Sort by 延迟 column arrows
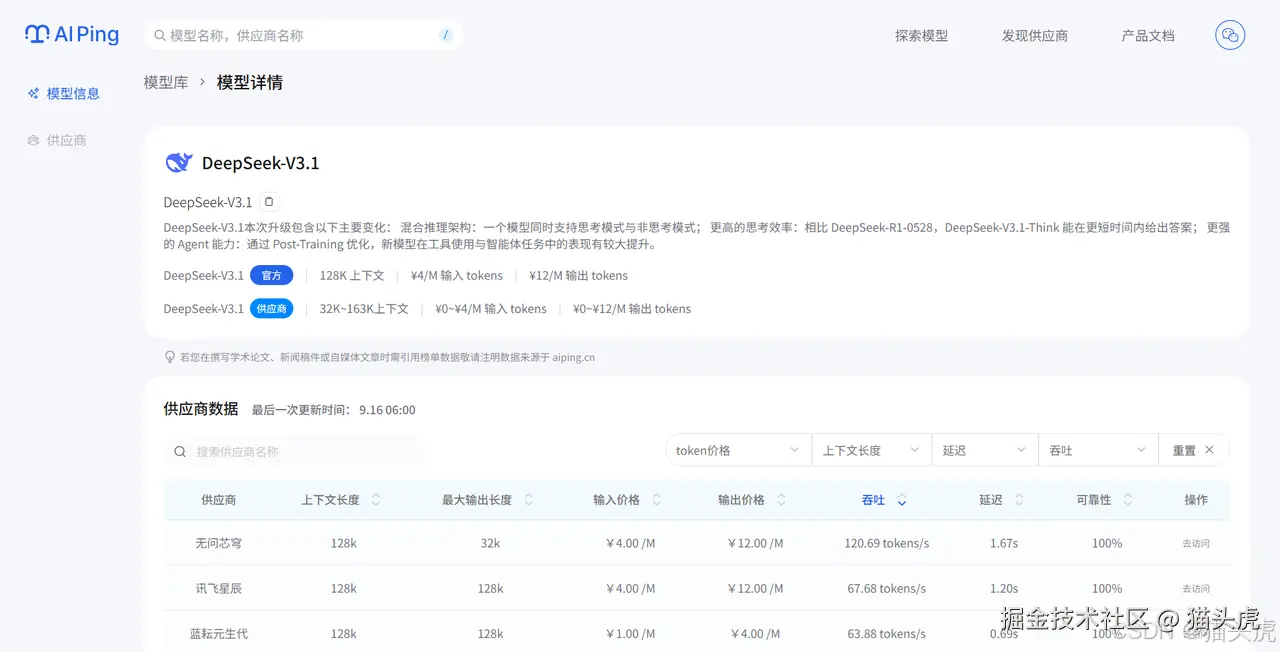The image size is (1280, 652). [1019, 500]
